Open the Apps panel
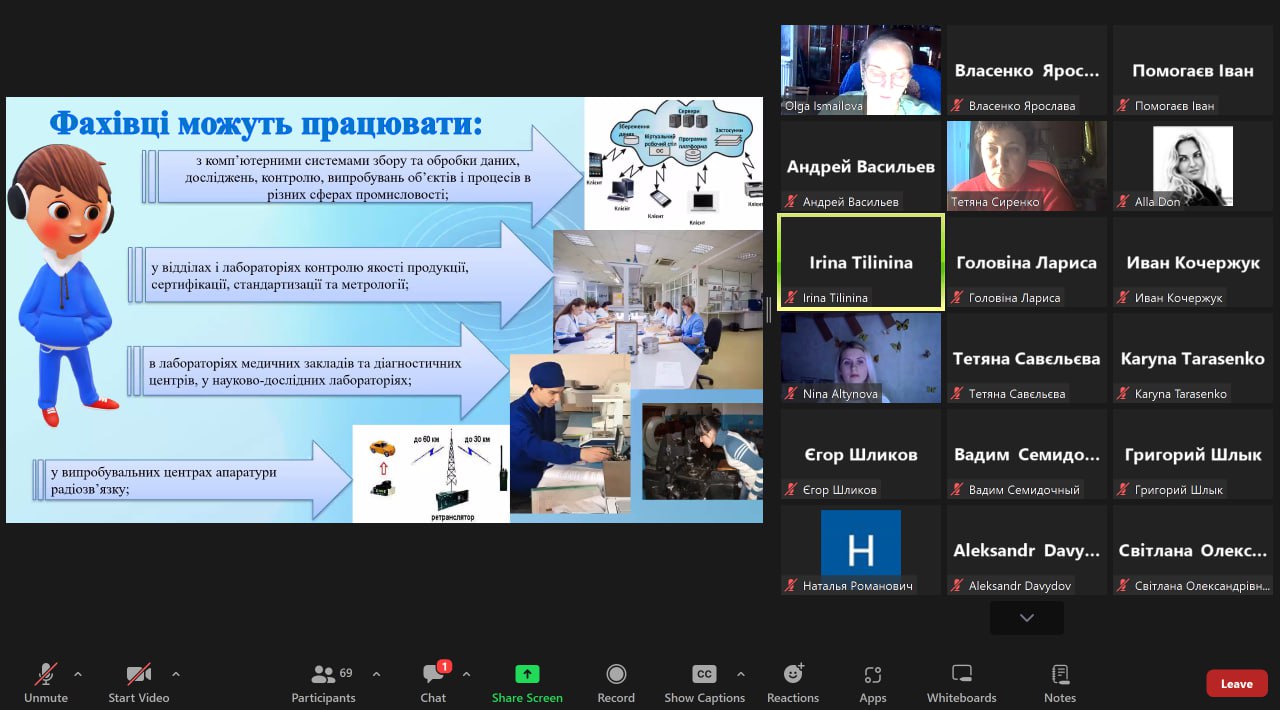1280x710 pixels. [x=873, y=683]
